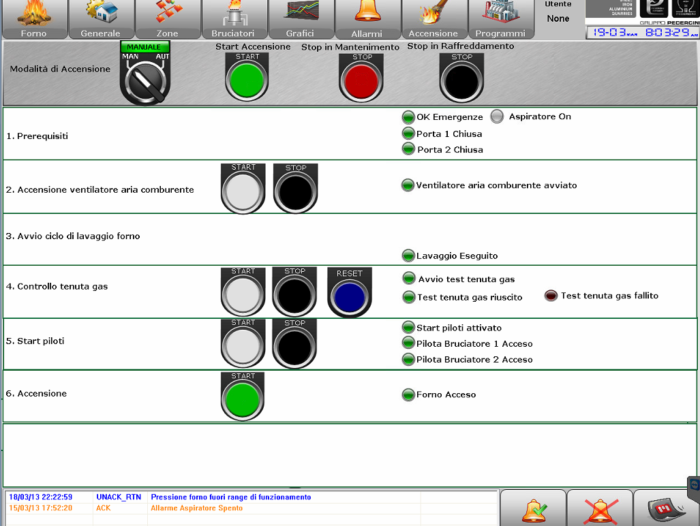Stop the pilot burners in step 5
The height and width of the screenshot is (526, 700).
(295, 345)
